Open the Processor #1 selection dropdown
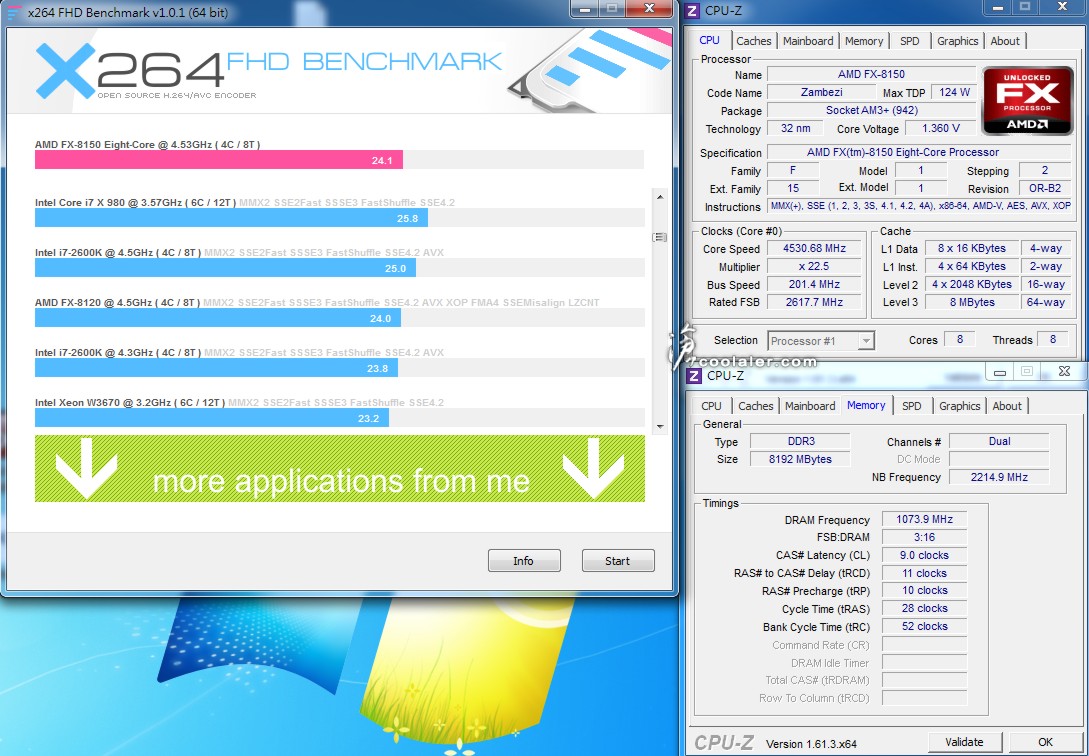The height and width of the screenshot is (756, 1089). coord(821,341)
